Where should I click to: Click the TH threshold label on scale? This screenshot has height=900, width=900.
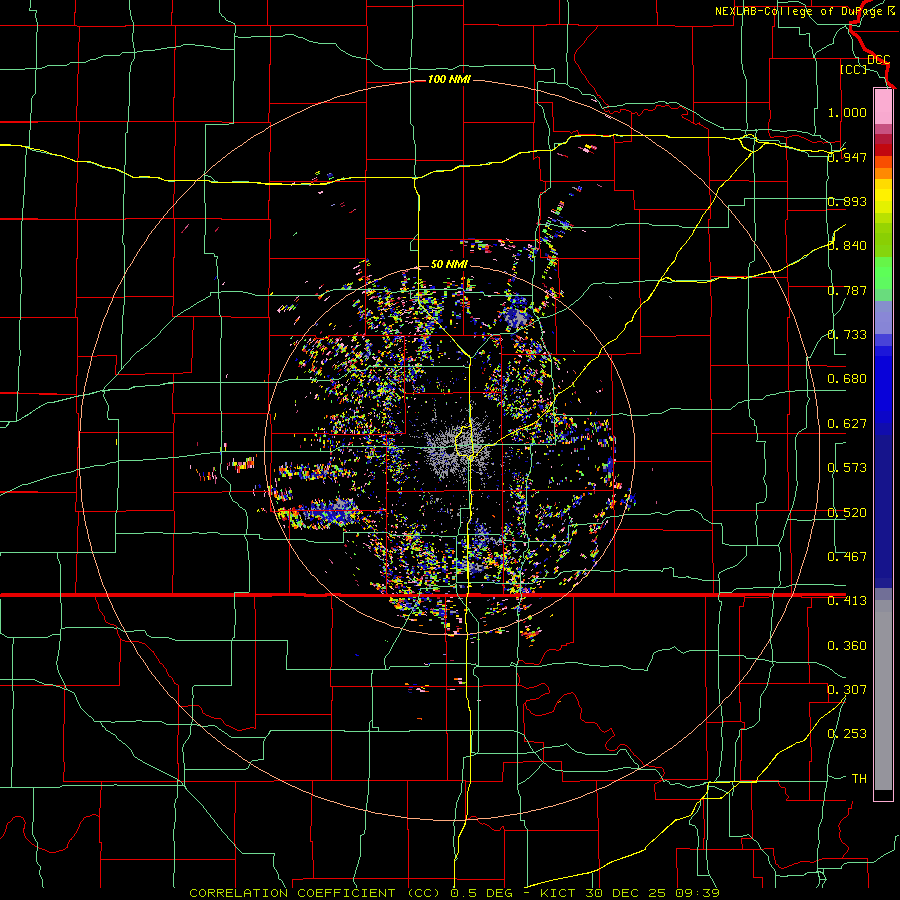[x=859, y=779]
